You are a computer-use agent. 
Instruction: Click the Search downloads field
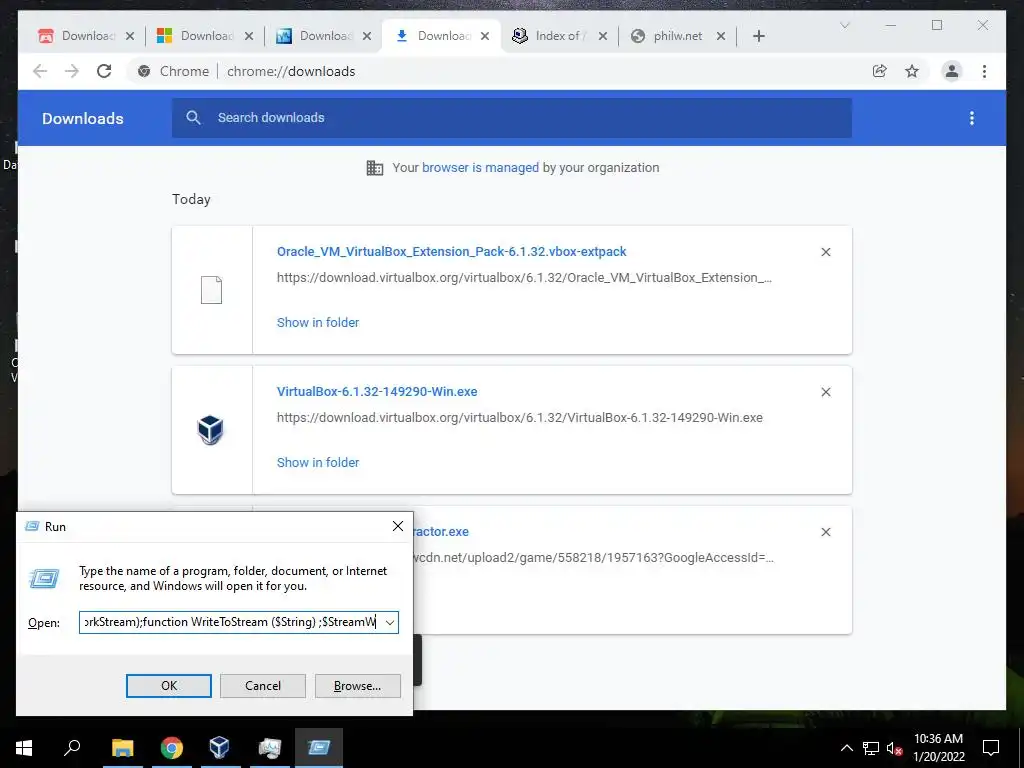(511, 118)
